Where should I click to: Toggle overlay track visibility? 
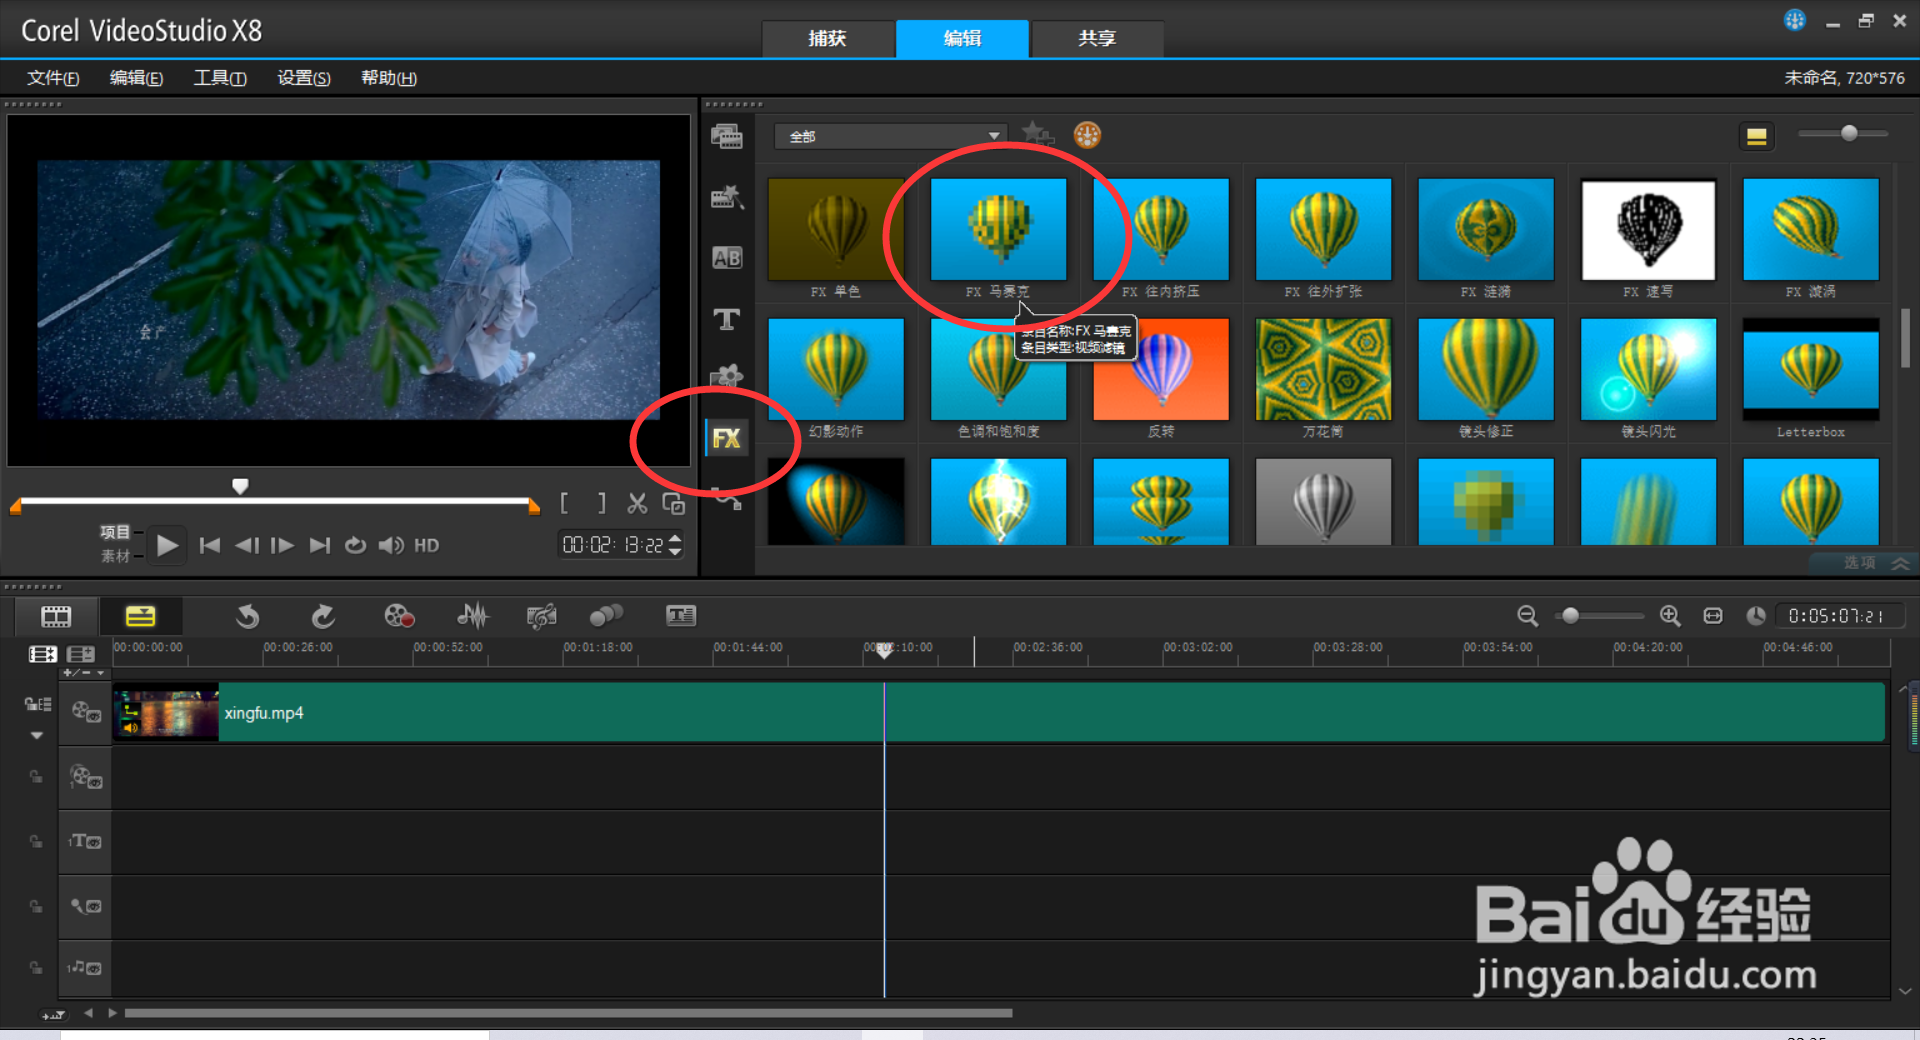(86, 777)
